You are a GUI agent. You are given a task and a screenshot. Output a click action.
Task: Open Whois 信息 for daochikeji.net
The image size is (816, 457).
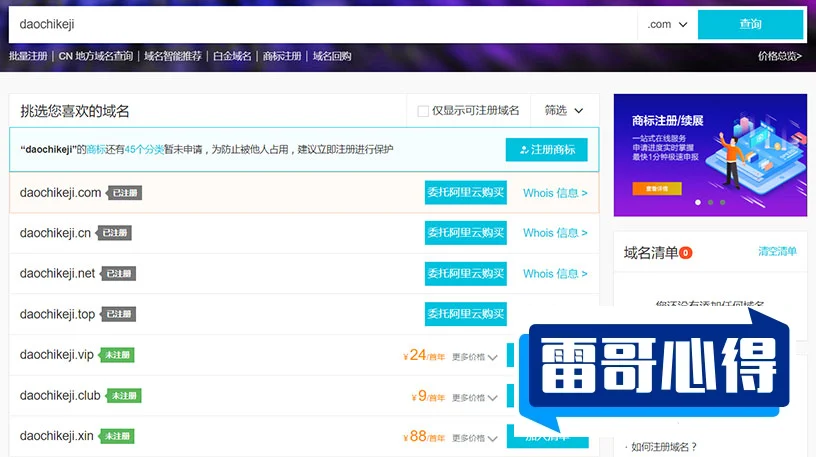[x=555, y=274]
